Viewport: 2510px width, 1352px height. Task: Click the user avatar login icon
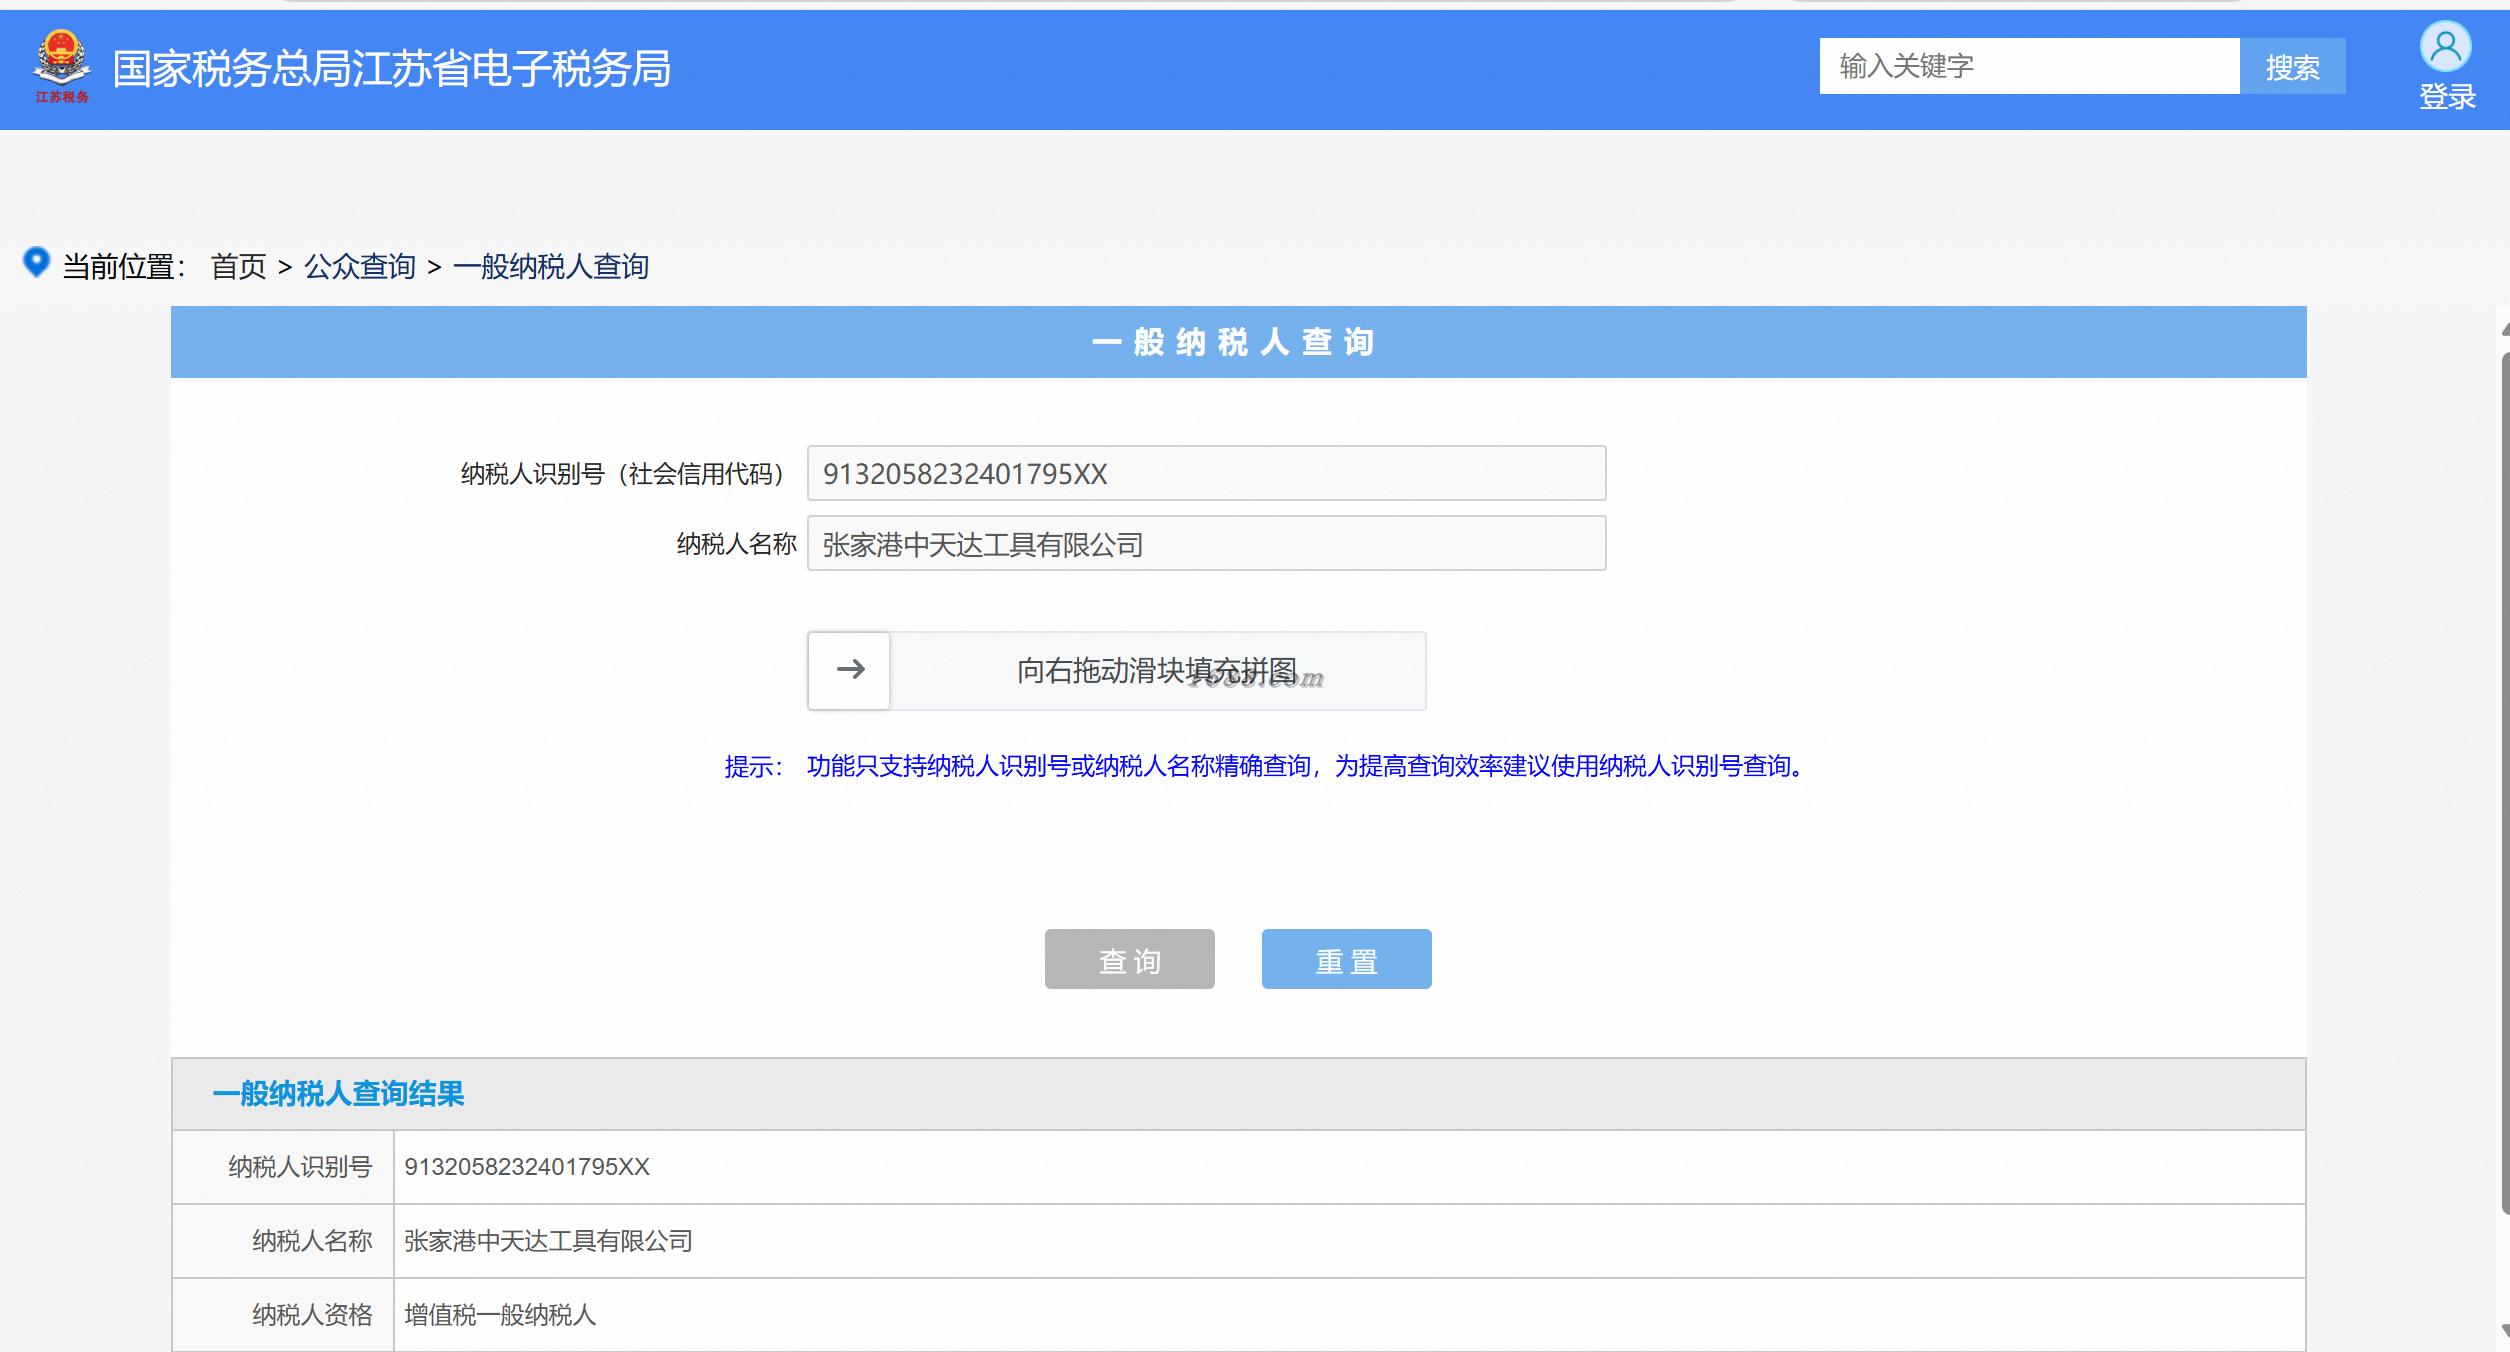[2445, 47]
